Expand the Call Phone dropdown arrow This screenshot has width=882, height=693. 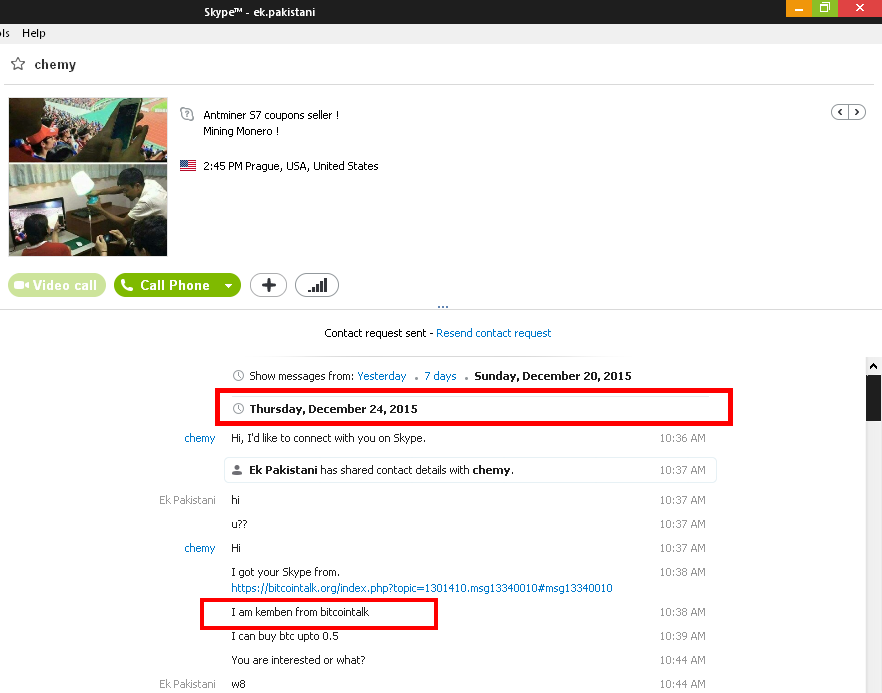[229, 285]
